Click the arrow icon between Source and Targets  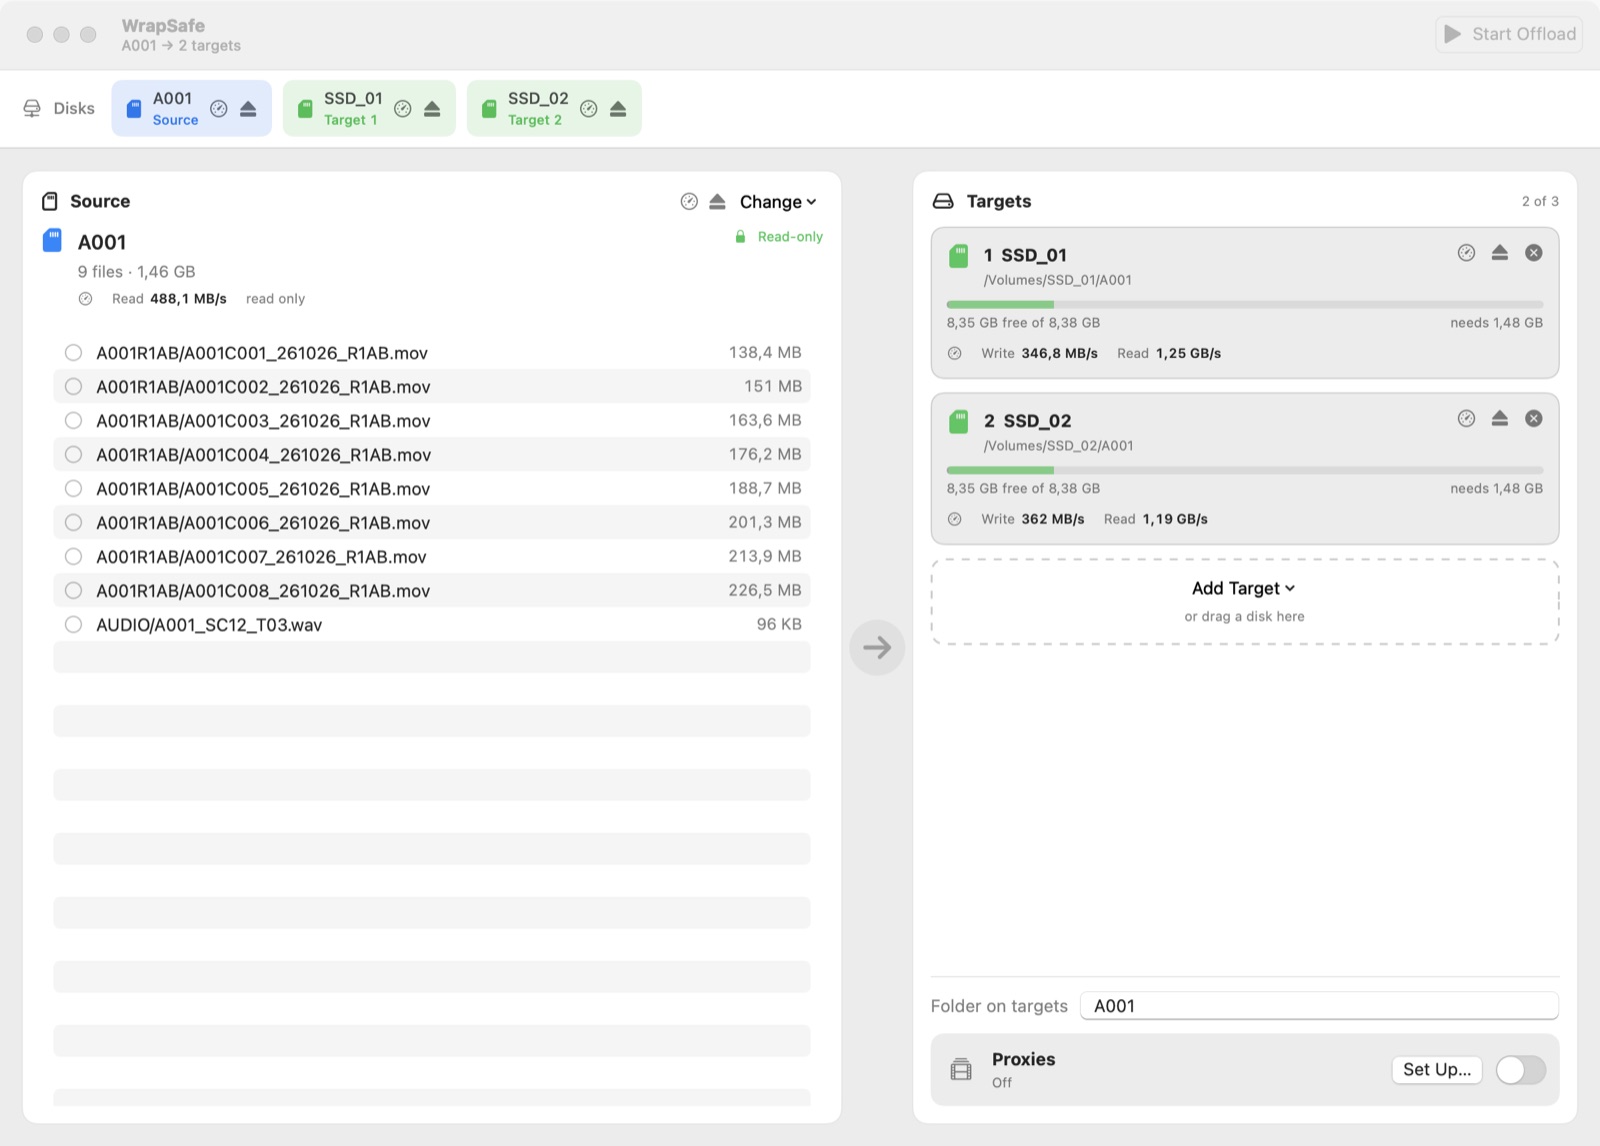877,648
